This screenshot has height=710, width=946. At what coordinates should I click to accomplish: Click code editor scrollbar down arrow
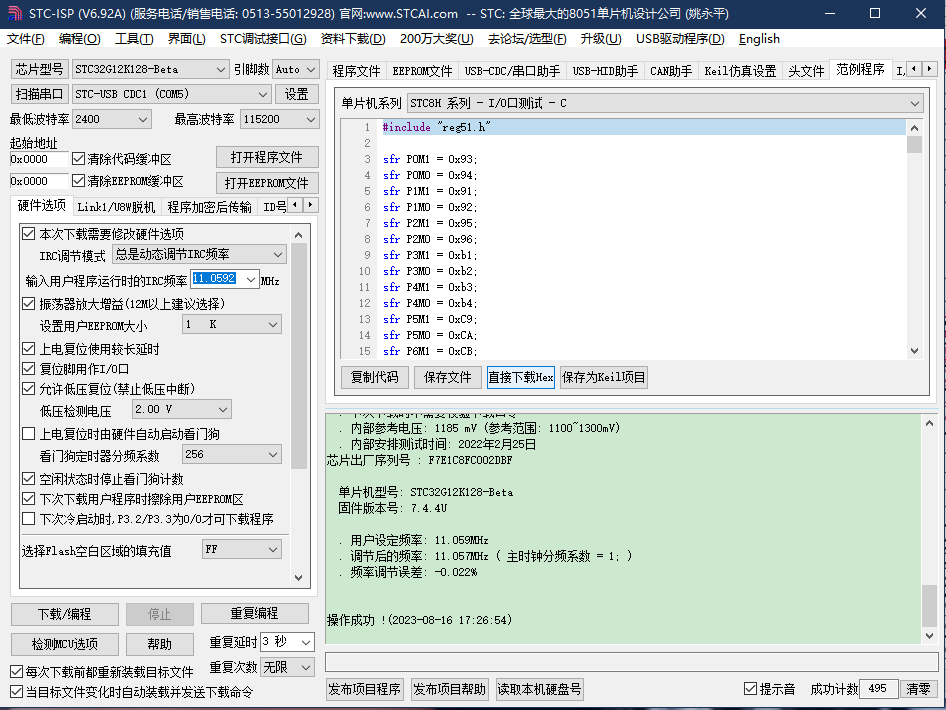point(914,350)
